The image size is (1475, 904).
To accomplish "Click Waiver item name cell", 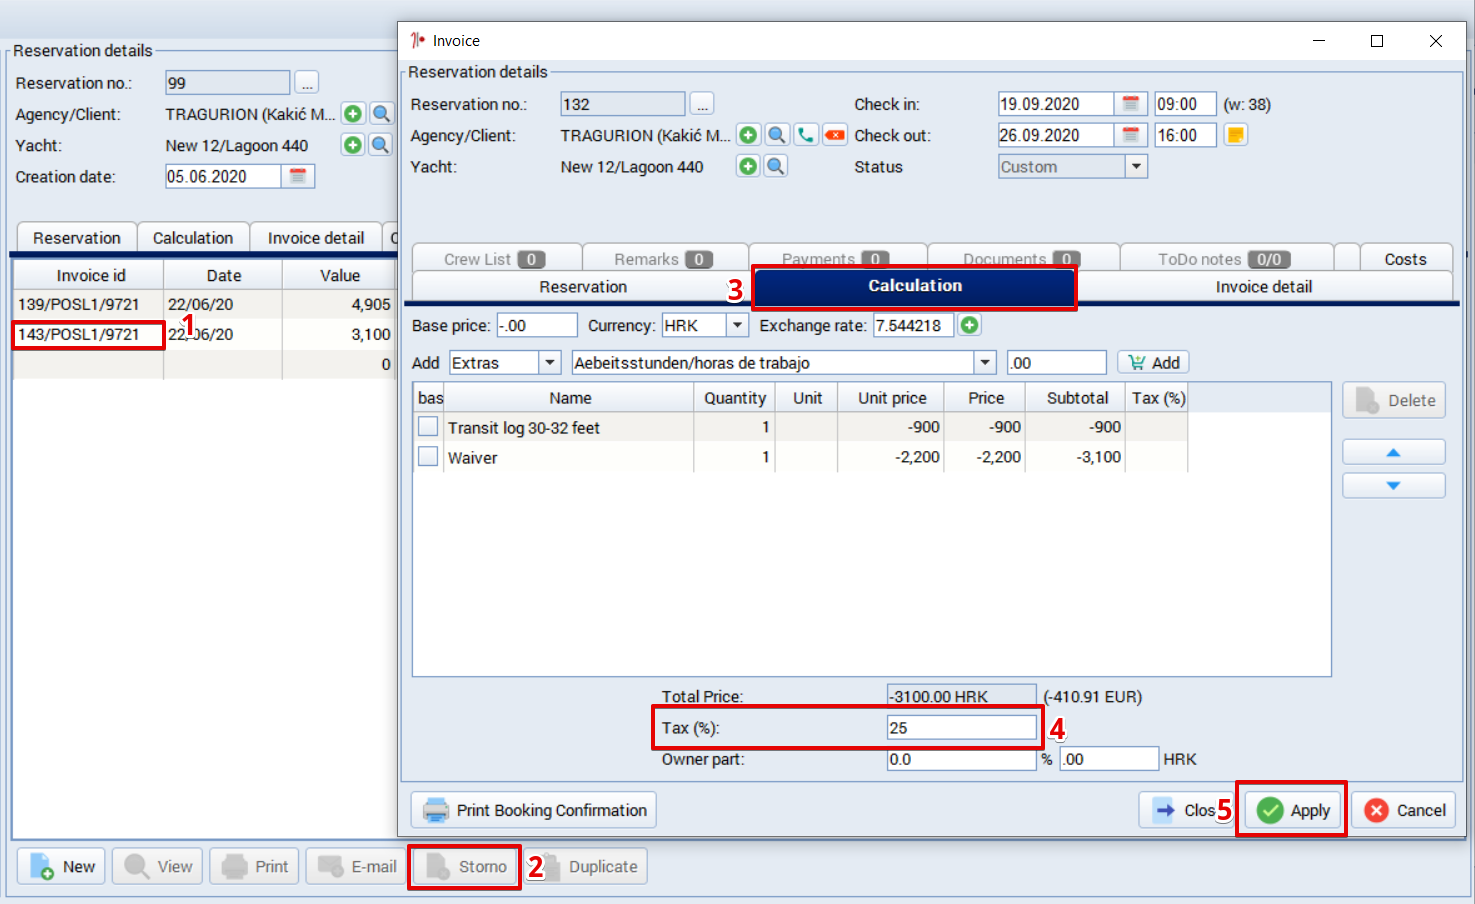I will (x=568, y=457).
